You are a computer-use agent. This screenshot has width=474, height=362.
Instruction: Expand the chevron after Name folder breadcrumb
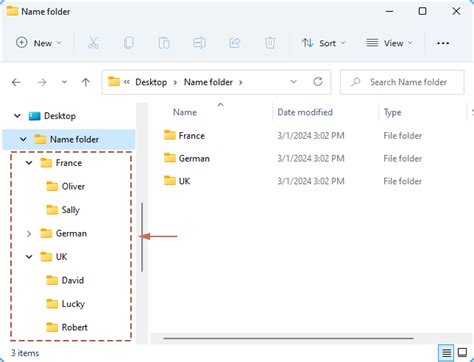pos(241,82)
